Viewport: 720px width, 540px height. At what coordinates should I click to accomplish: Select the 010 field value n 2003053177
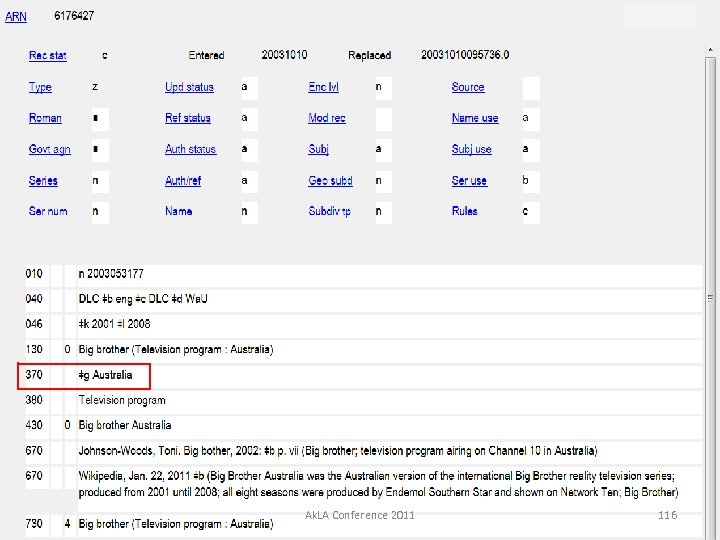point(111,274)
